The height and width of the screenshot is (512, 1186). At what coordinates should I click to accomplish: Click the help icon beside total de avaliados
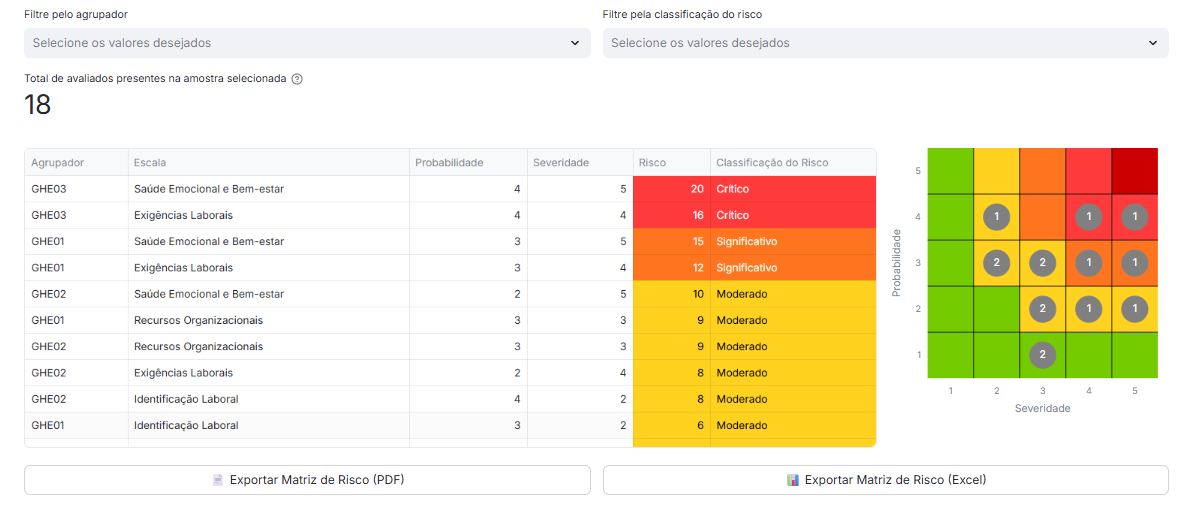297,79
